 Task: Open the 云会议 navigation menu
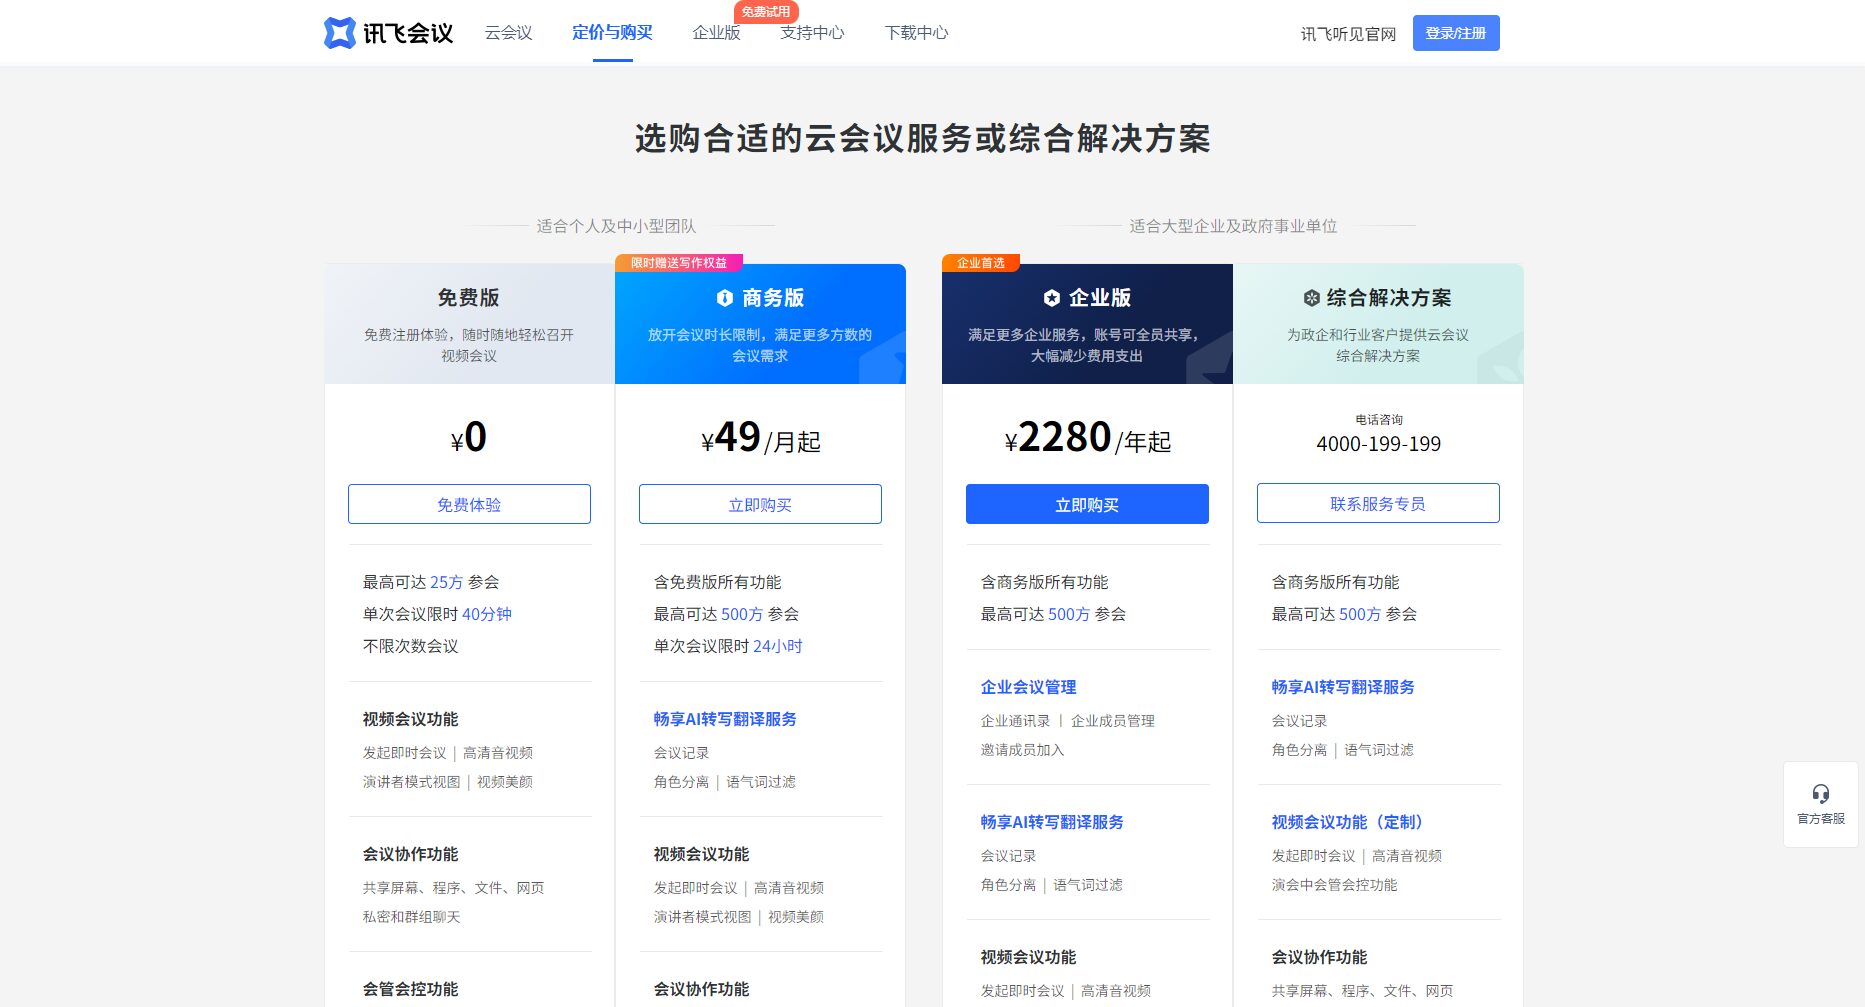(508, 33)
